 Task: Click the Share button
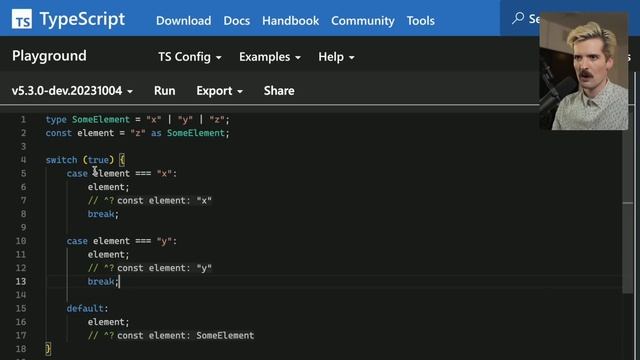279,91
